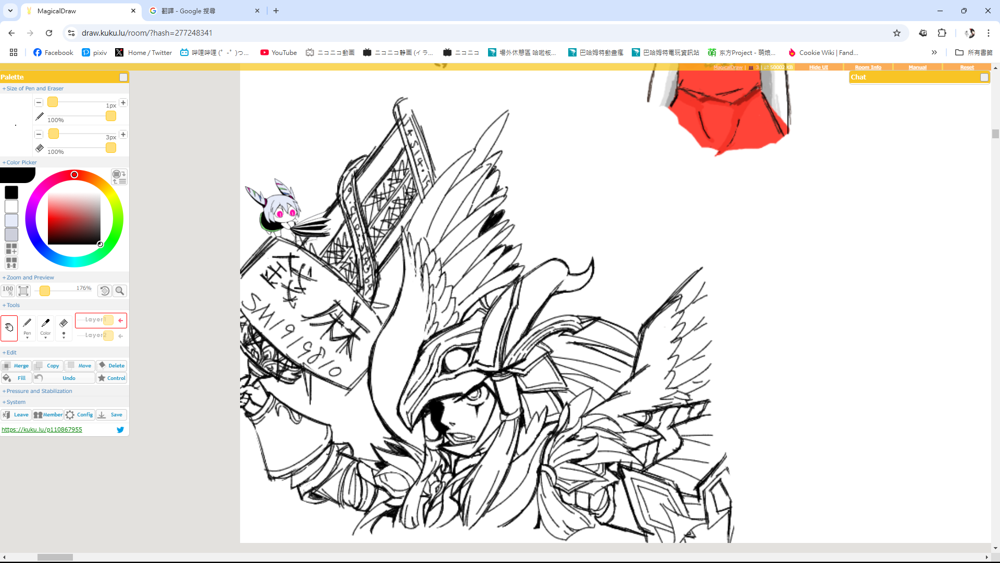The image size is (1000, 563).
Task: Collapse the System section
Action: coord(14,402)
